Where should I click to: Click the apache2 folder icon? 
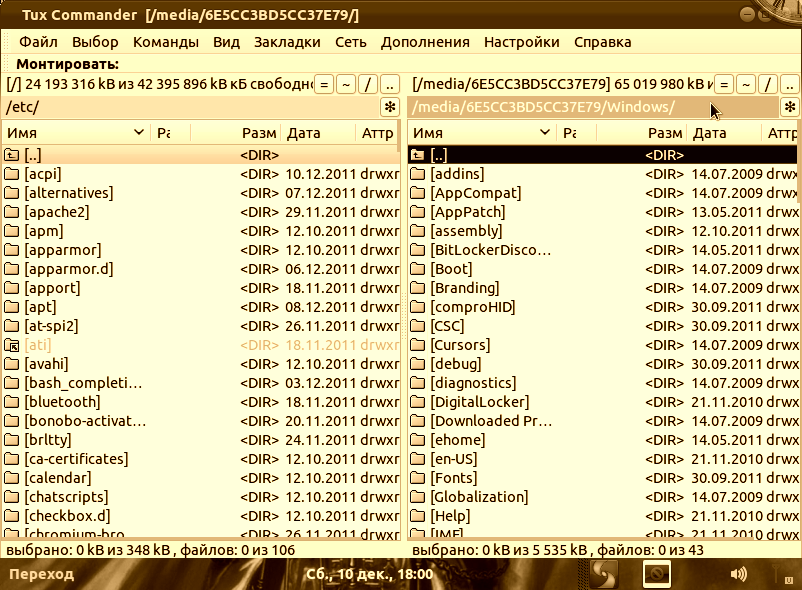click(x=12, y=212)
